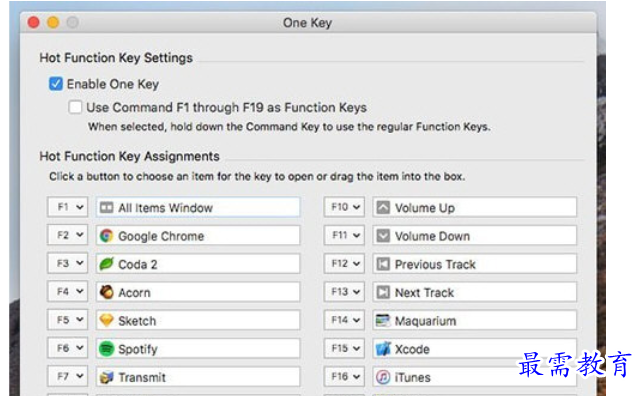Viewport: 640px width, 396px height.
Task: Open the F1 key dropdown
Action: pos(67,207)
